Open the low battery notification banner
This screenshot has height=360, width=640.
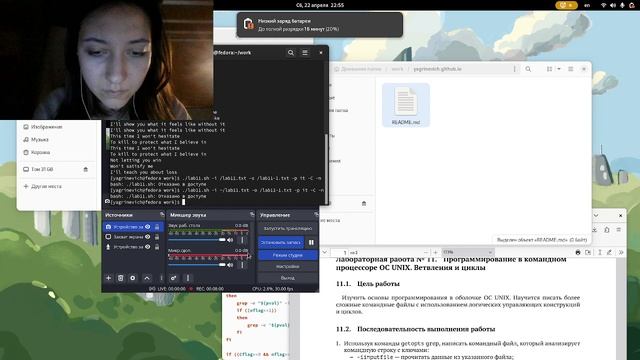[x=320, y=24]
